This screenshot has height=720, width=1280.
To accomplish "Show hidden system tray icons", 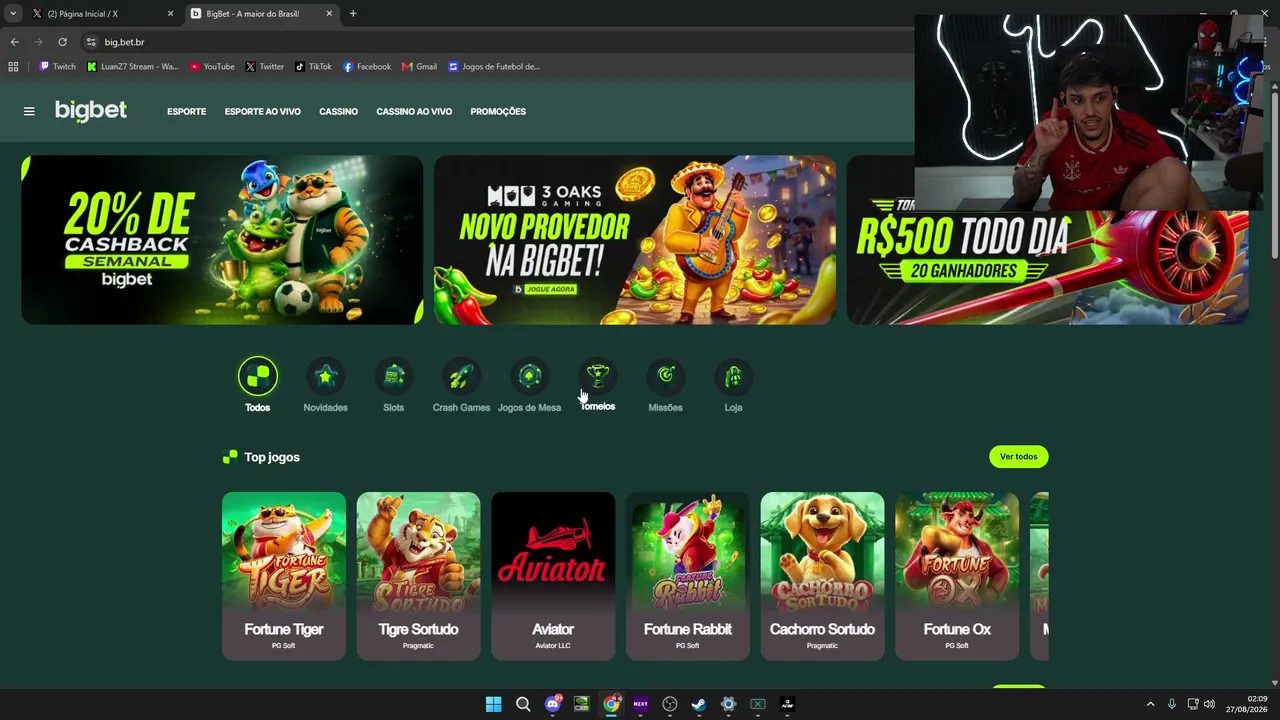I will (1150, 704).
